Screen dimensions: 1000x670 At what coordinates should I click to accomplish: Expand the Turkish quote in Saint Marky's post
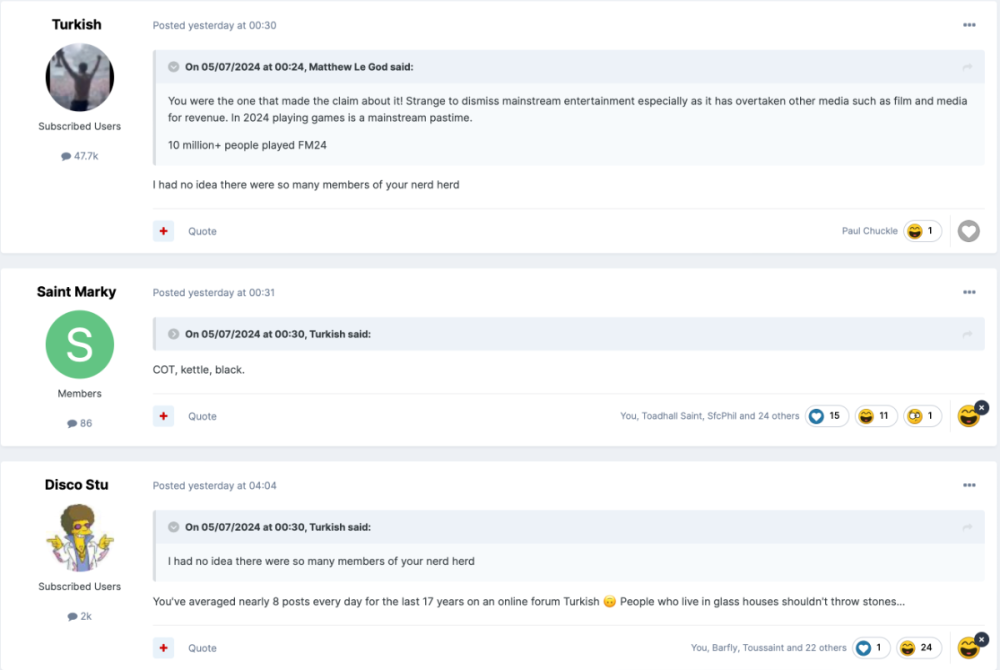coord(174,334)
